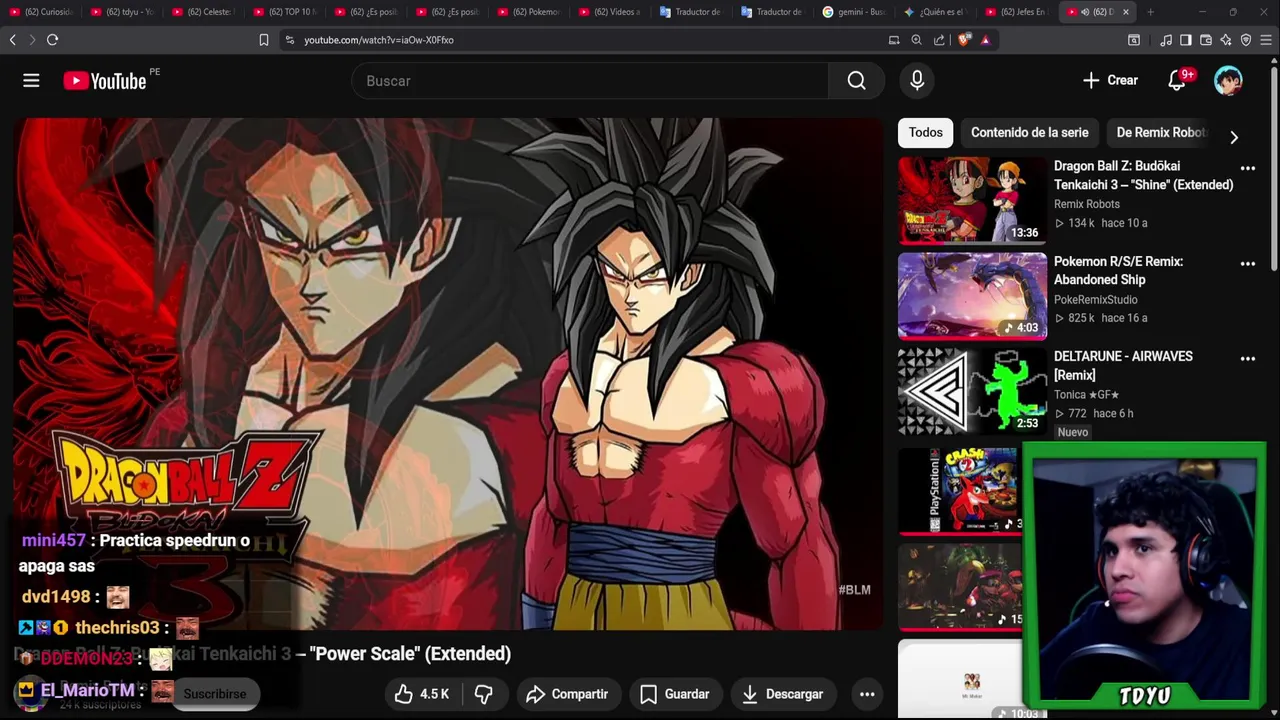Click the search magnifier button
The image size is (1280, 720).
pos(856,81)
